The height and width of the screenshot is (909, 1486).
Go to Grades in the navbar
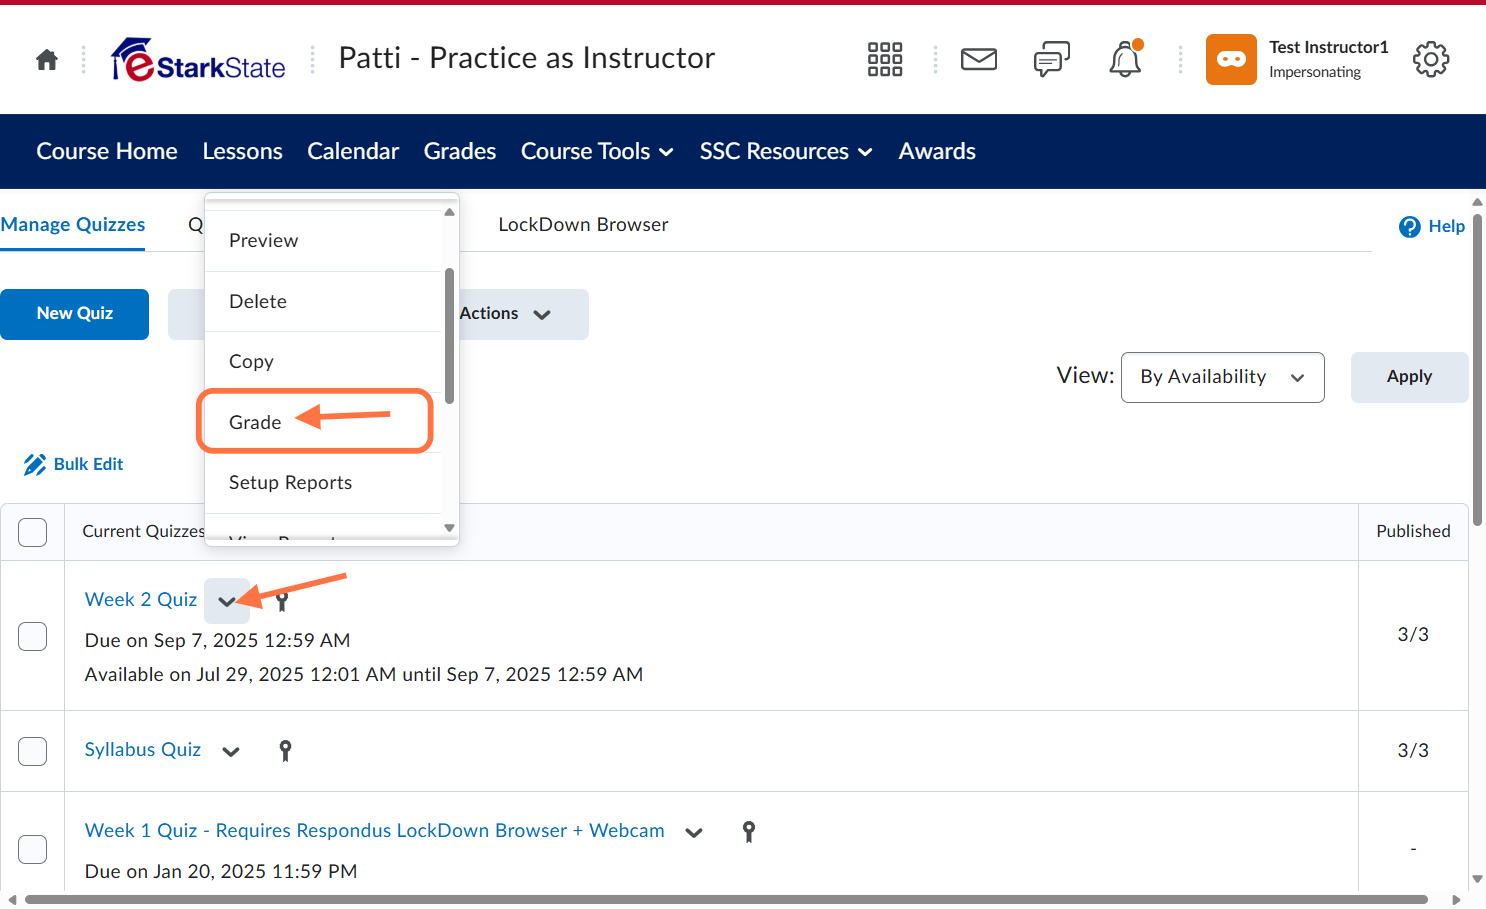(x=460, y=151)
